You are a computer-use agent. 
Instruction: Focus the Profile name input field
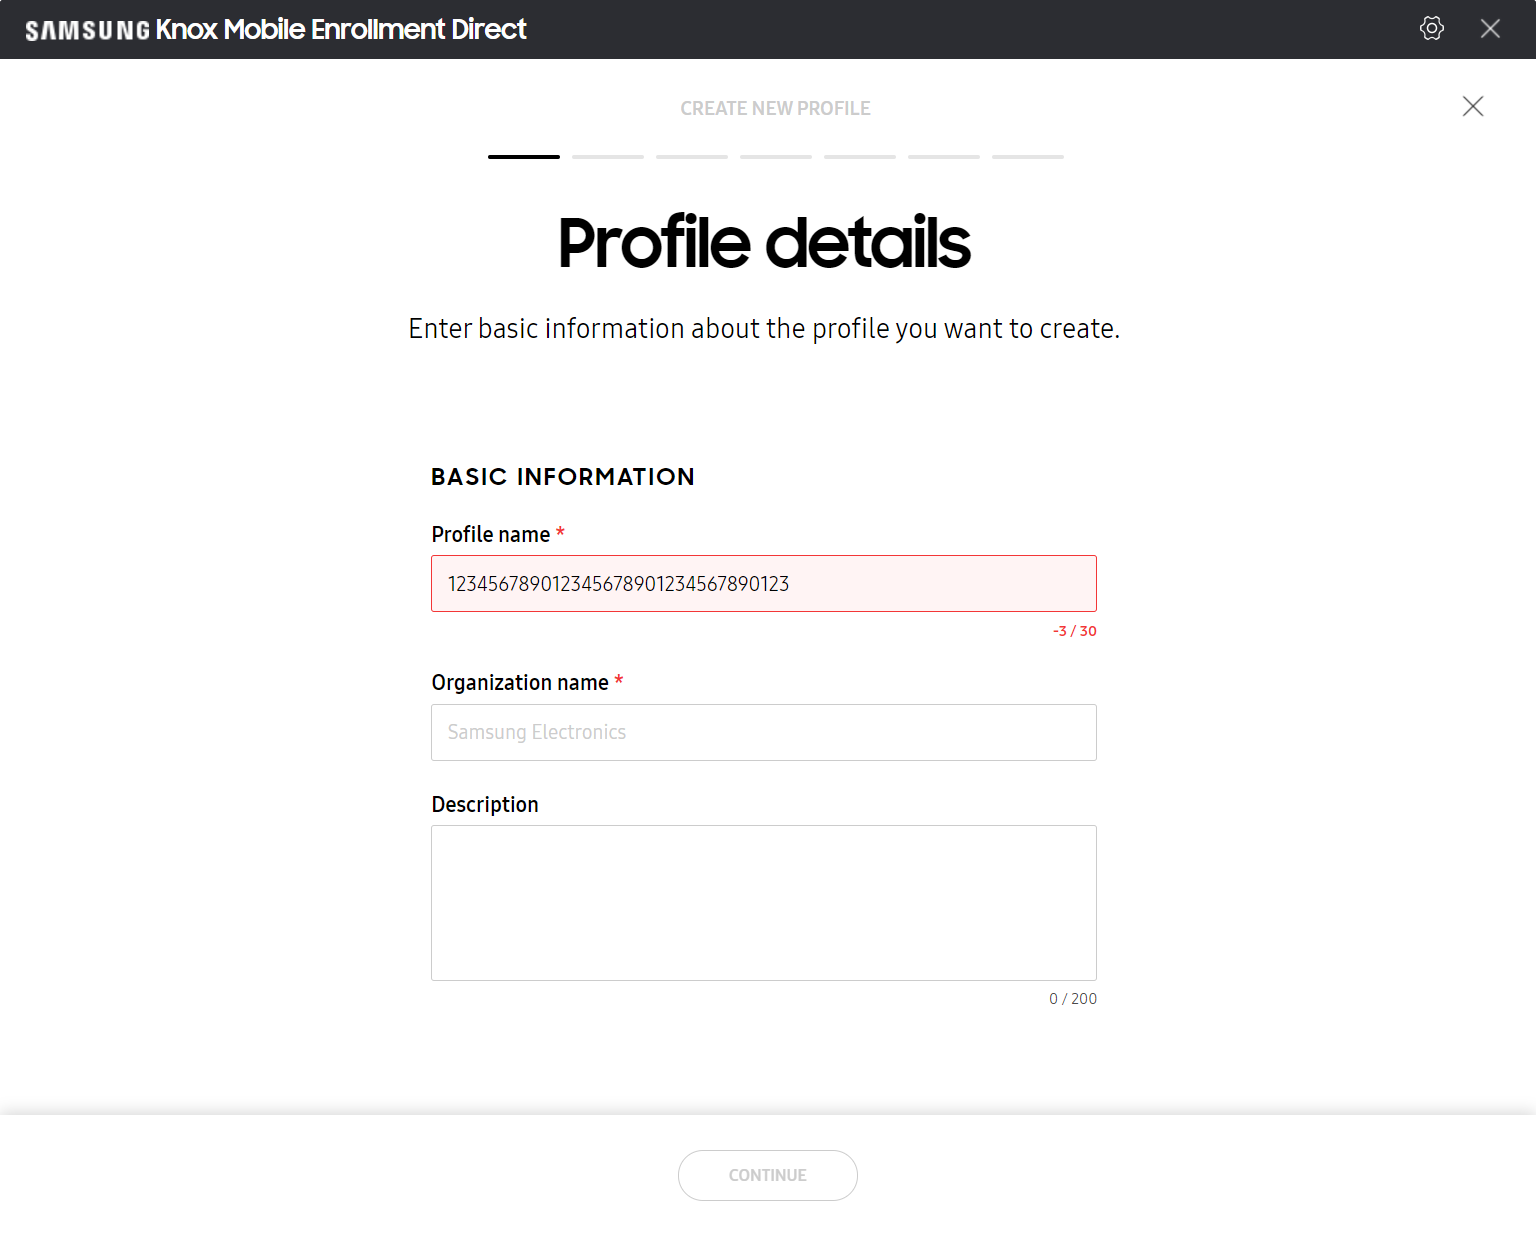[x=764, y=583]
